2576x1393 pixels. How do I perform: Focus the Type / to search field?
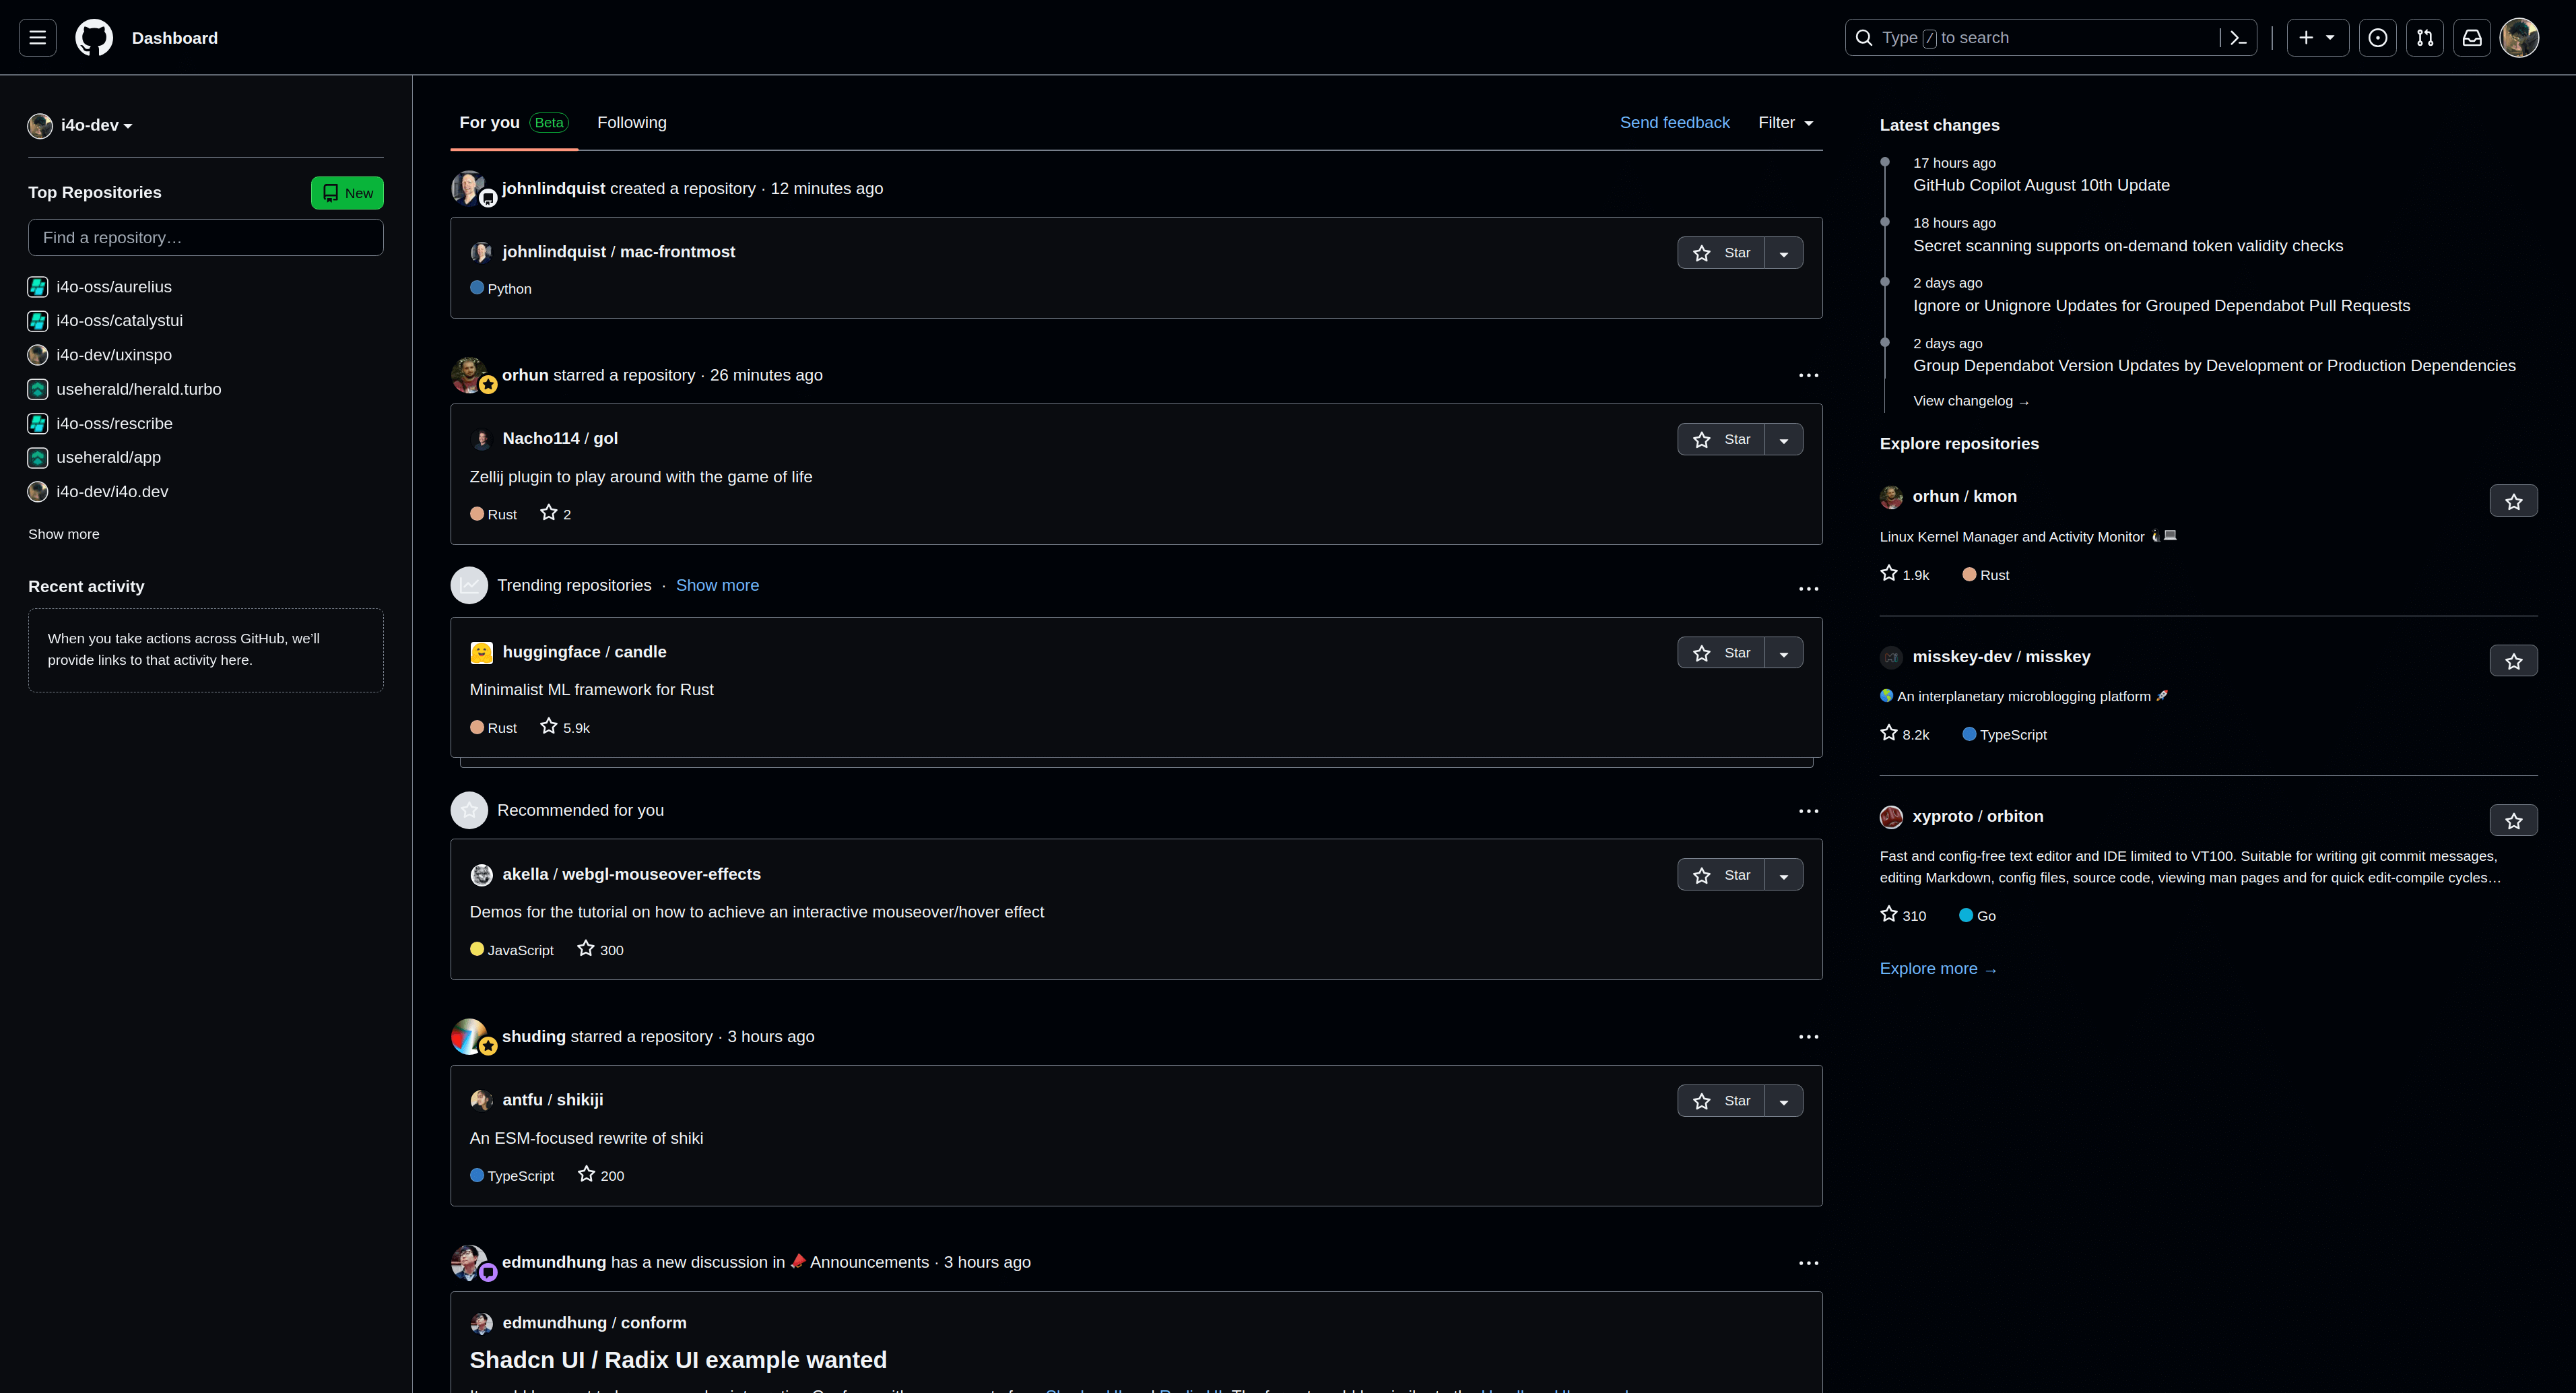click(x=2050, y=38)
